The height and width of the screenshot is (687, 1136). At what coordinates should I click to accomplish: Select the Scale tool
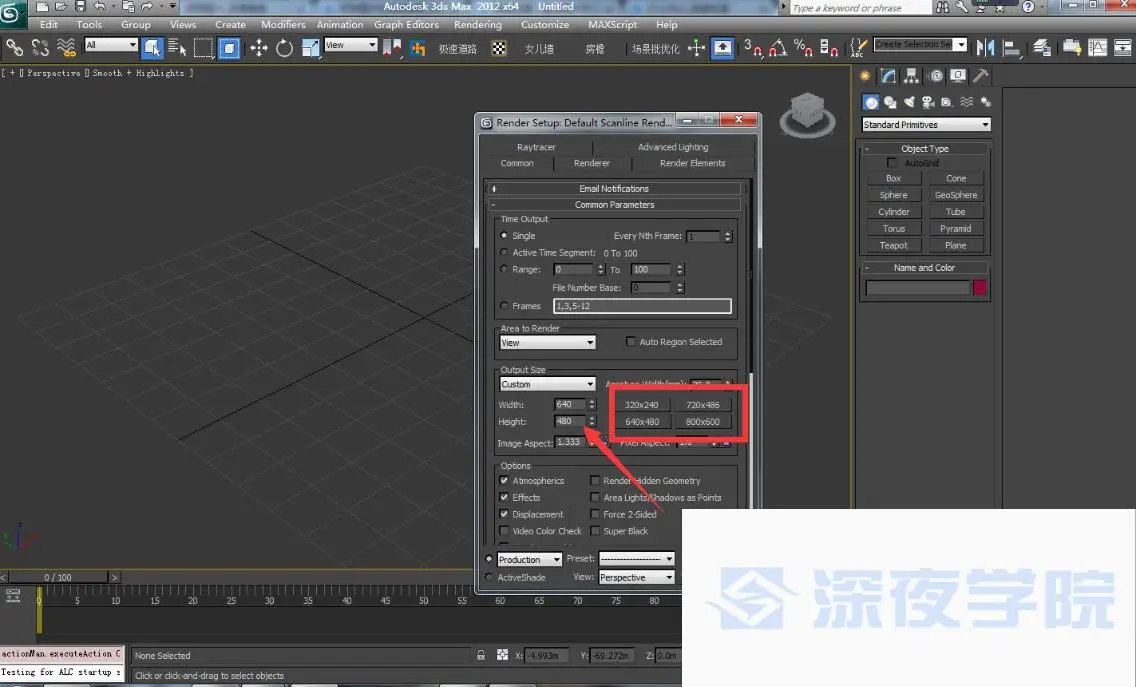coord(310,48)
